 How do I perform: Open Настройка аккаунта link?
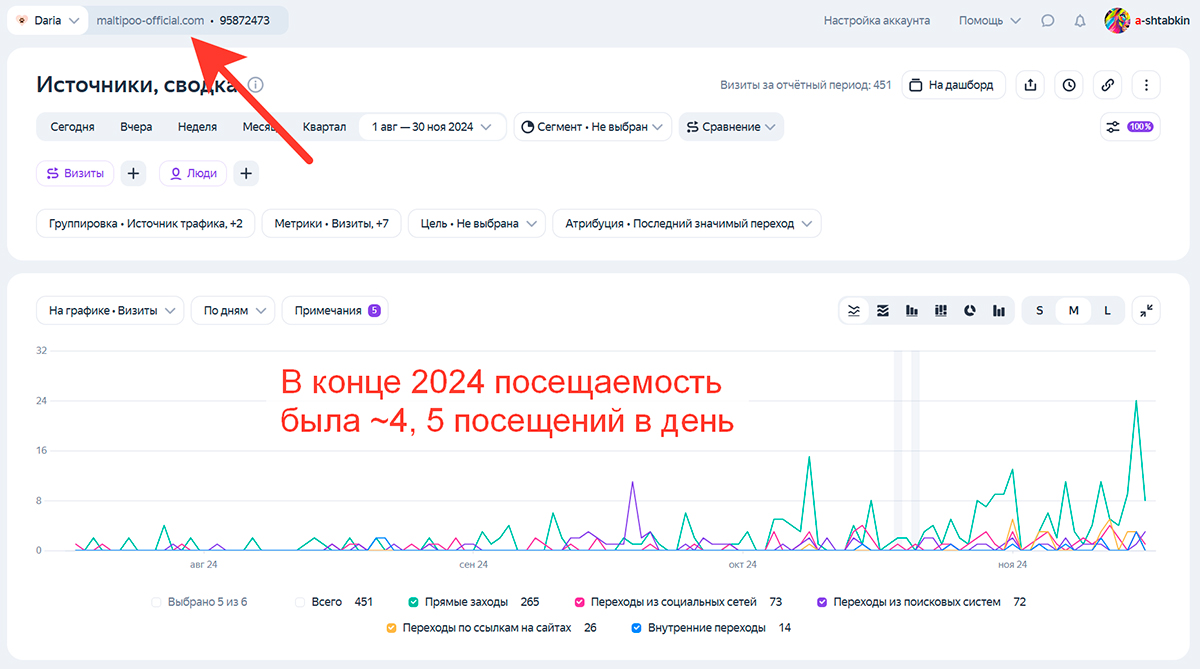(876, 20)
